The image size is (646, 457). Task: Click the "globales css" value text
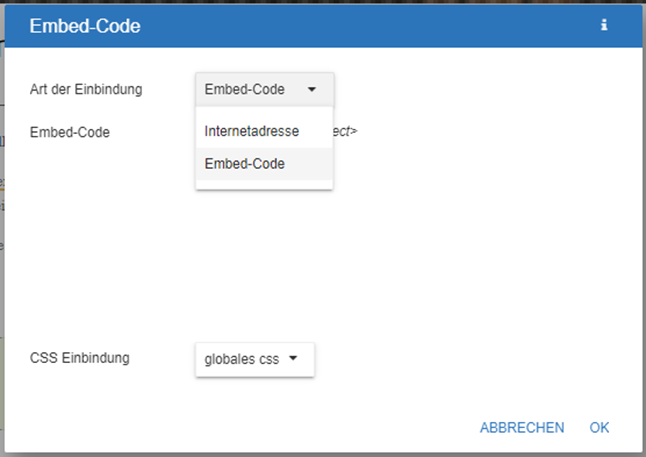point(241,359)
